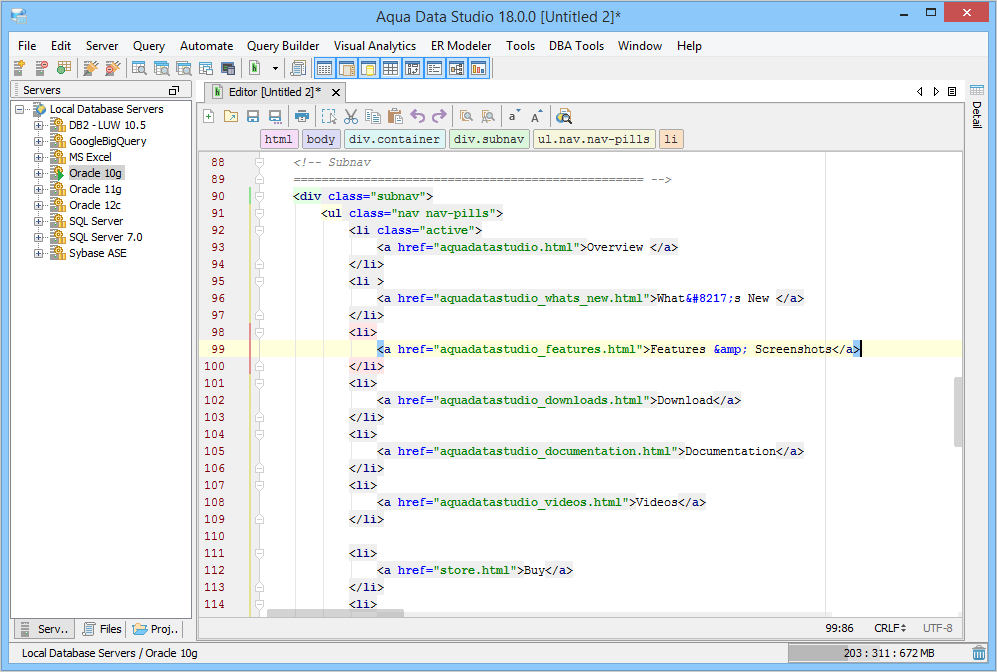This screenshot has height=672, width=997.
Task: Click the scripts scroll icon in toolbar
Action: pyautogui.click(x=298, y=68)
